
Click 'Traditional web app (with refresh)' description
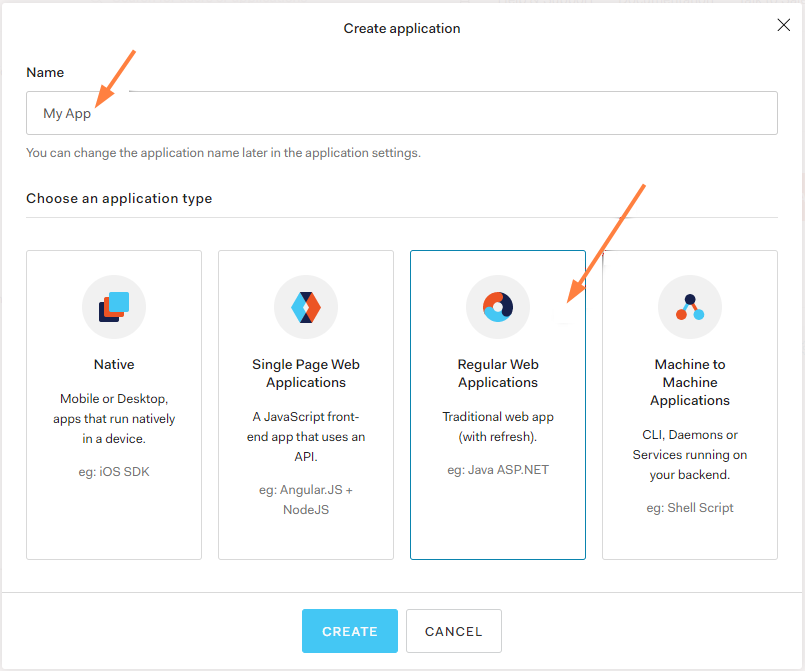pos(498,427)
